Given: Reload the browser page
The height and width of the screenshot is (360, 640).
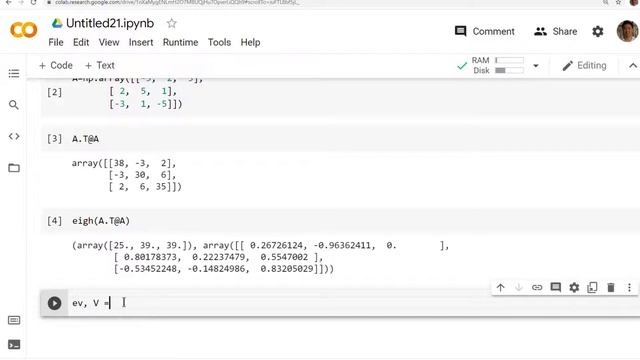Looking at the screenshot, I should pos(33,2).
